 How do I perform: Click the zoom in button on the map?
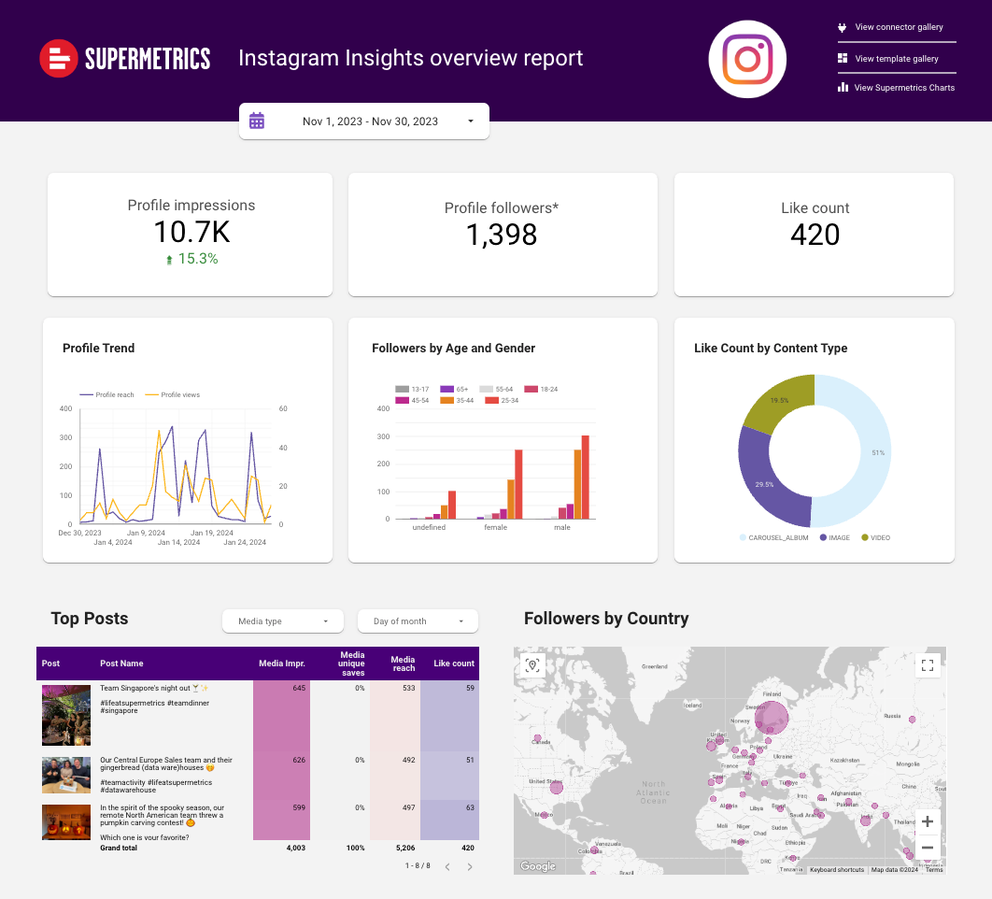(x=928, y=821)
